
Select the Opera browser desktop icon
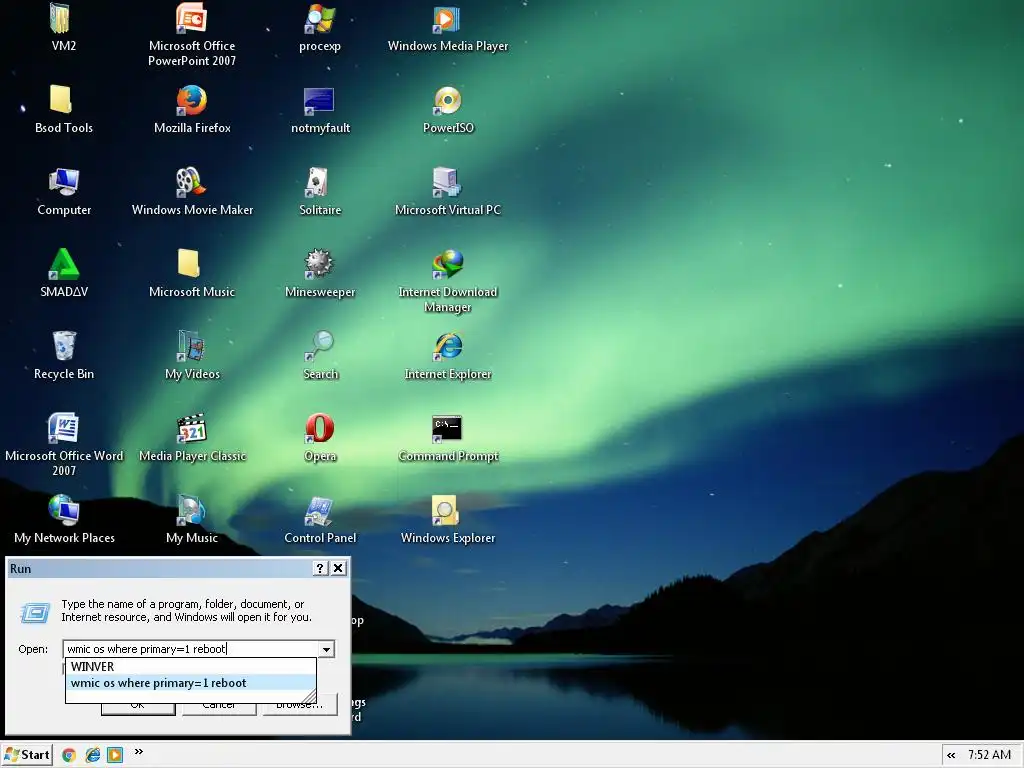[x=319, y=428]
